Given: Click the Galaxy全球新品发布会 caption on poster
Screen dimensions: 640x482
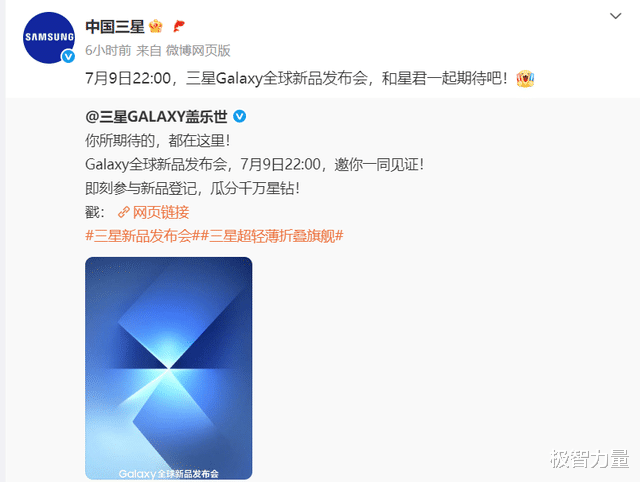Looking at the screenshot, I should click(169, 474).
